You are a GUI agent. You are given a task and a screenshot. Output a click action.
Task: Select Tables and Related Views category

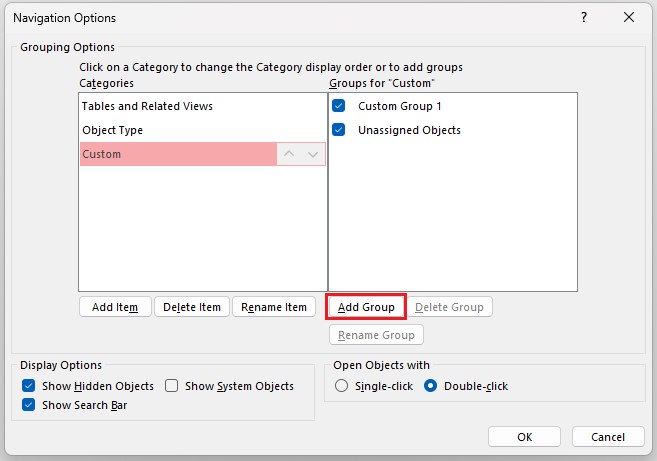pos(147,106)
